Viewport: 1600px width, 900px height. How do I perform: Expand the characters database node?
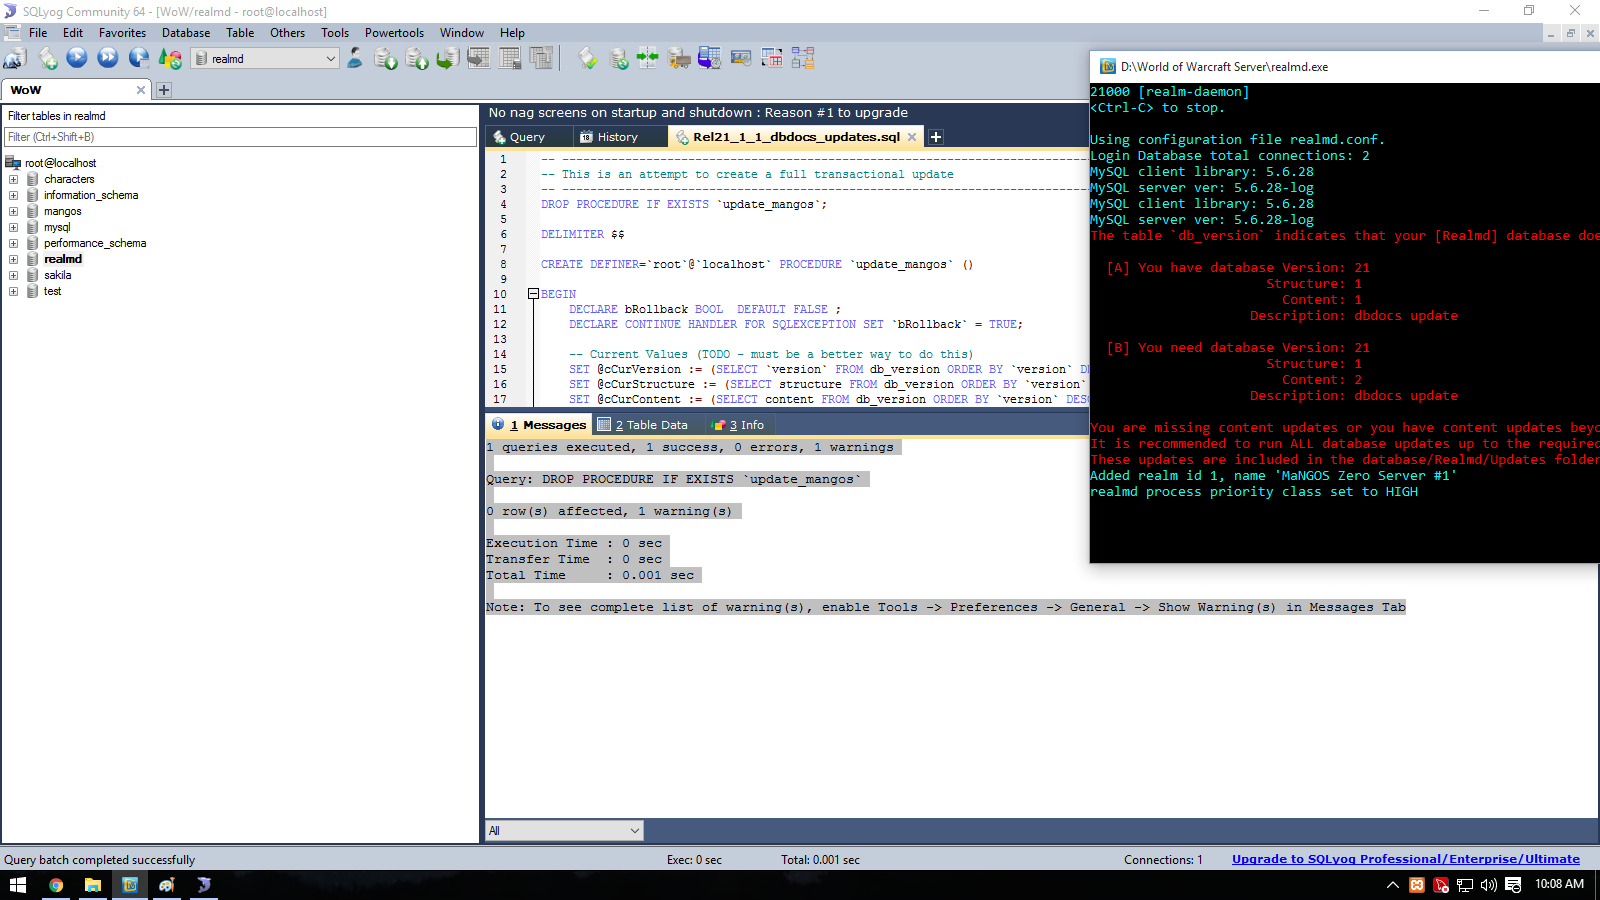[x=14, y=179]
